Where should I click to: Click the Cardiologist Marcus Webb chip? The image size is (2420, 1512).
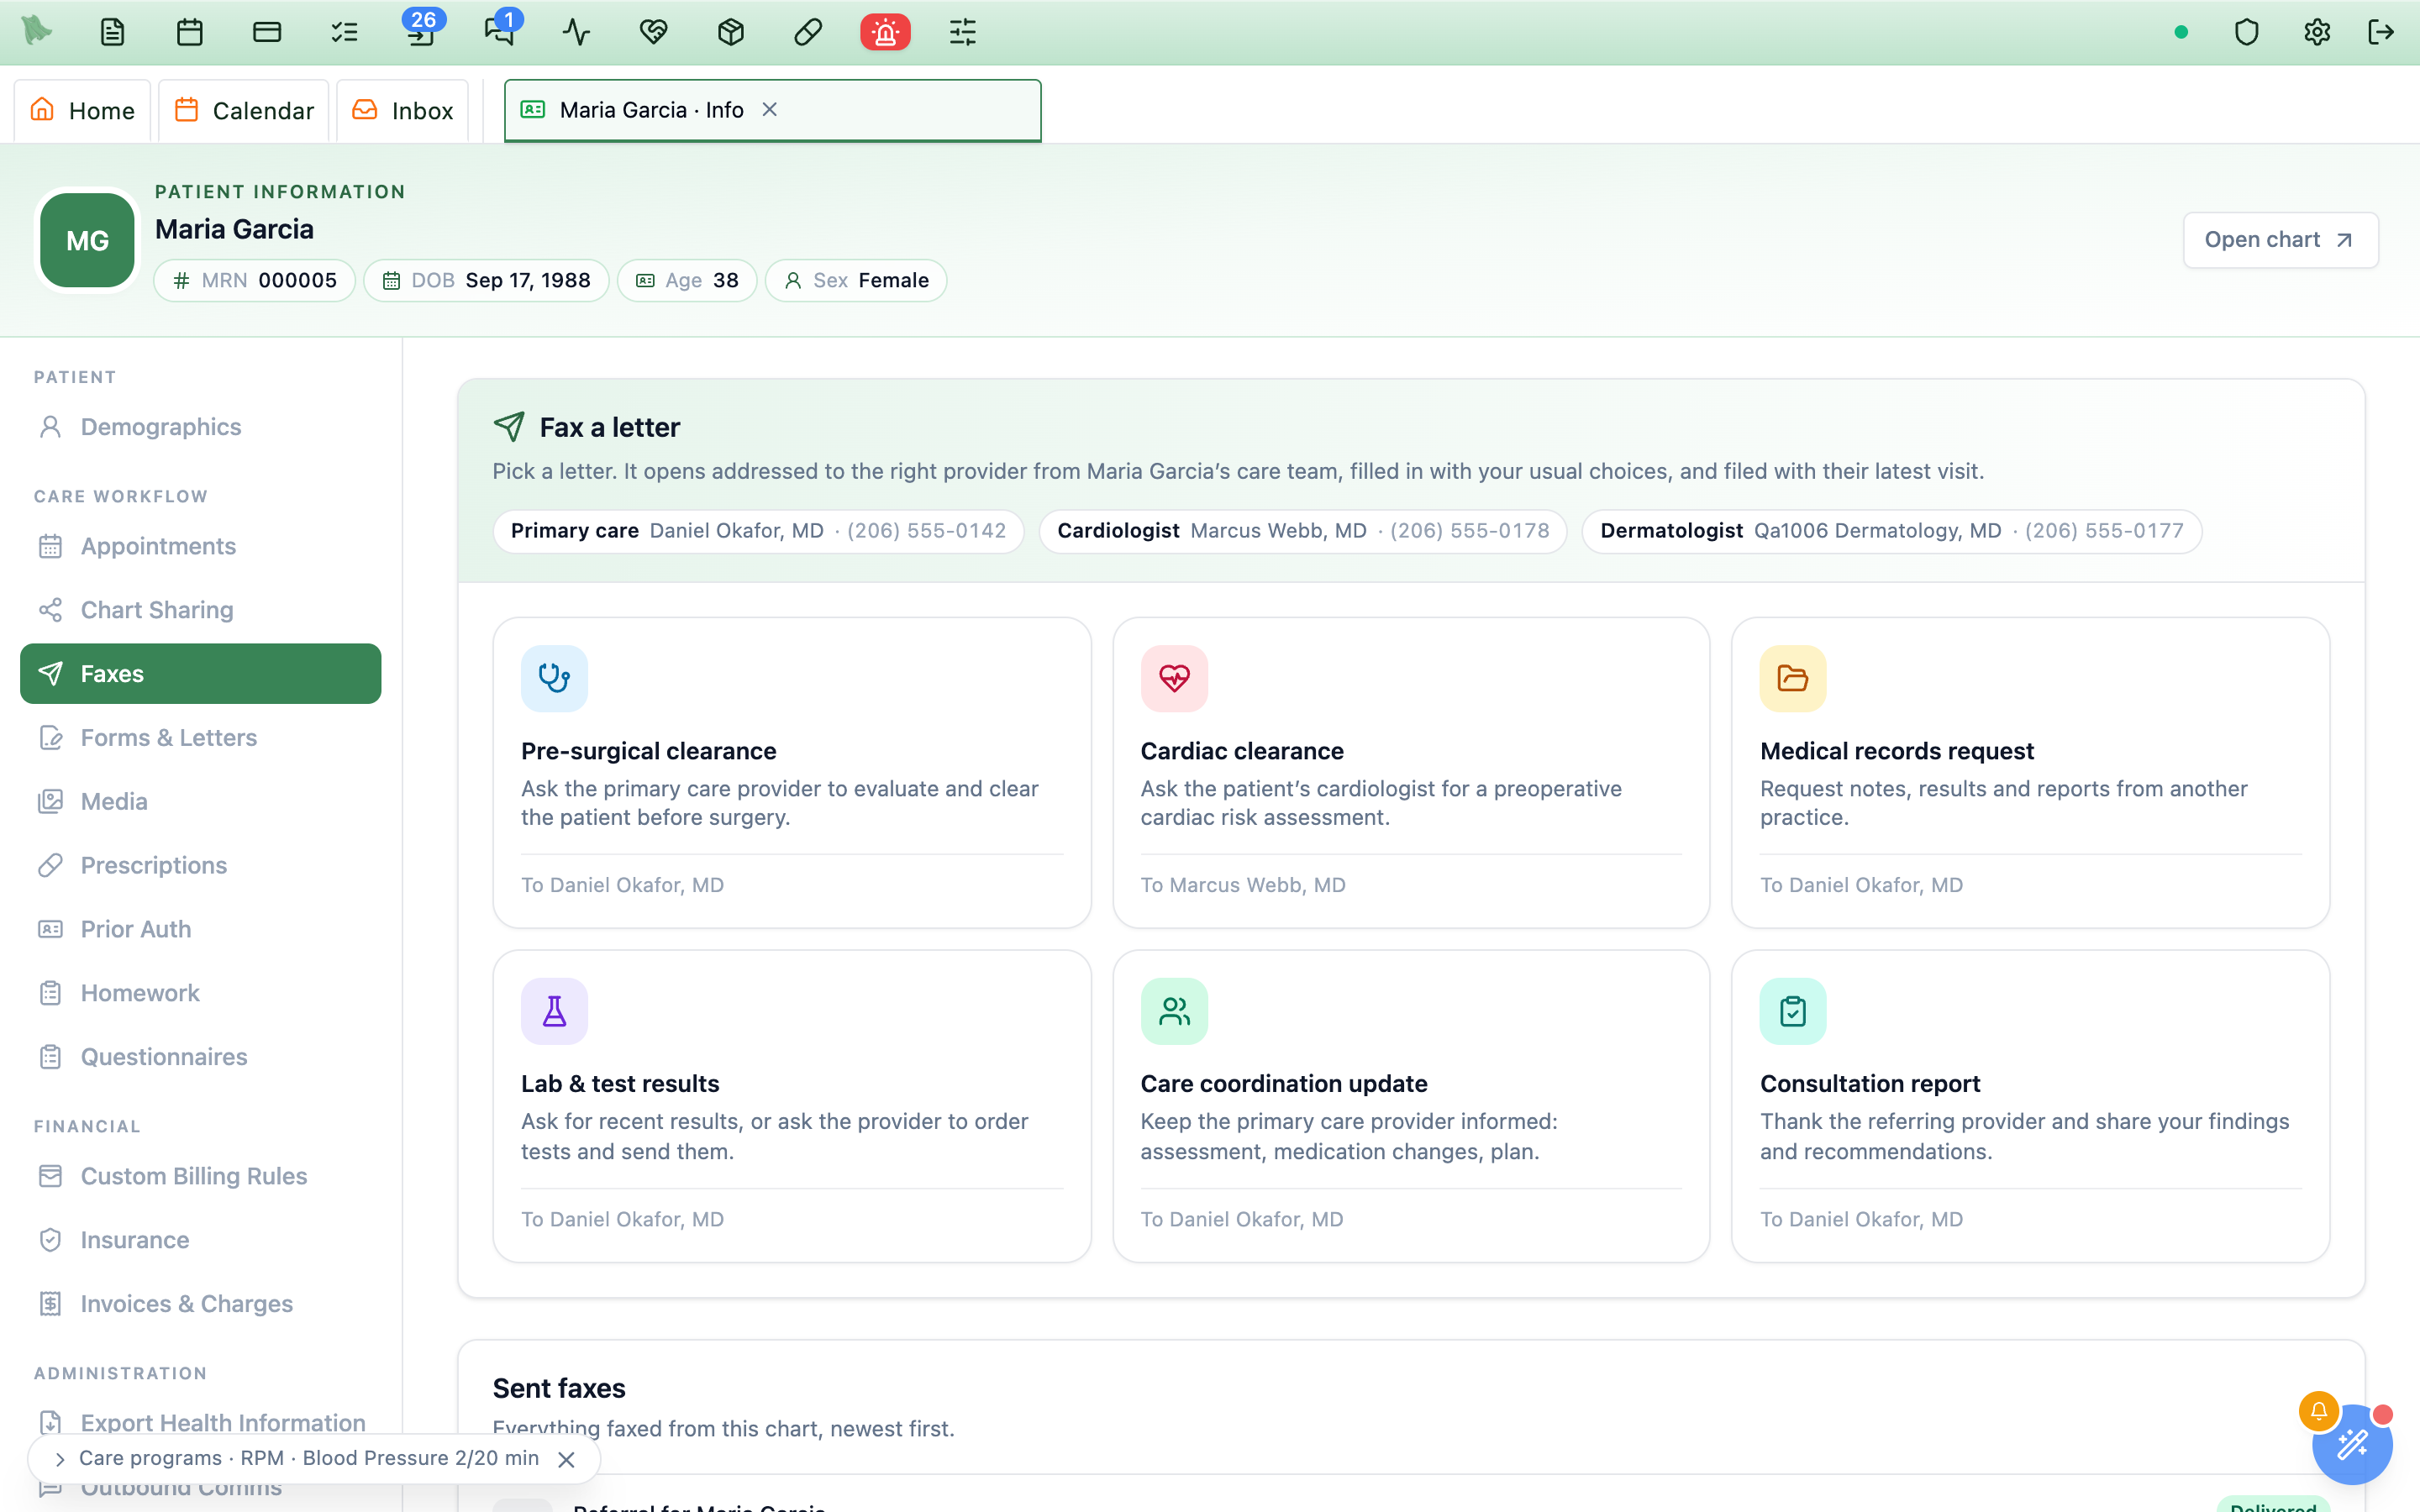click(x=1303, y=531)
